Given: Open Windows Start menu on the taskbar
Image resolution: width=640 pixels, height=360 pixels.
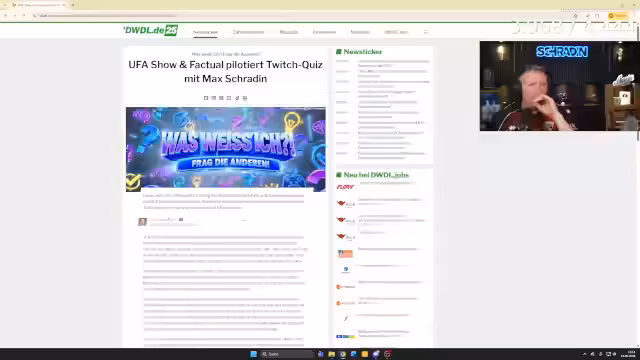Looking at the screenshot, I should (x=253, y=354).
